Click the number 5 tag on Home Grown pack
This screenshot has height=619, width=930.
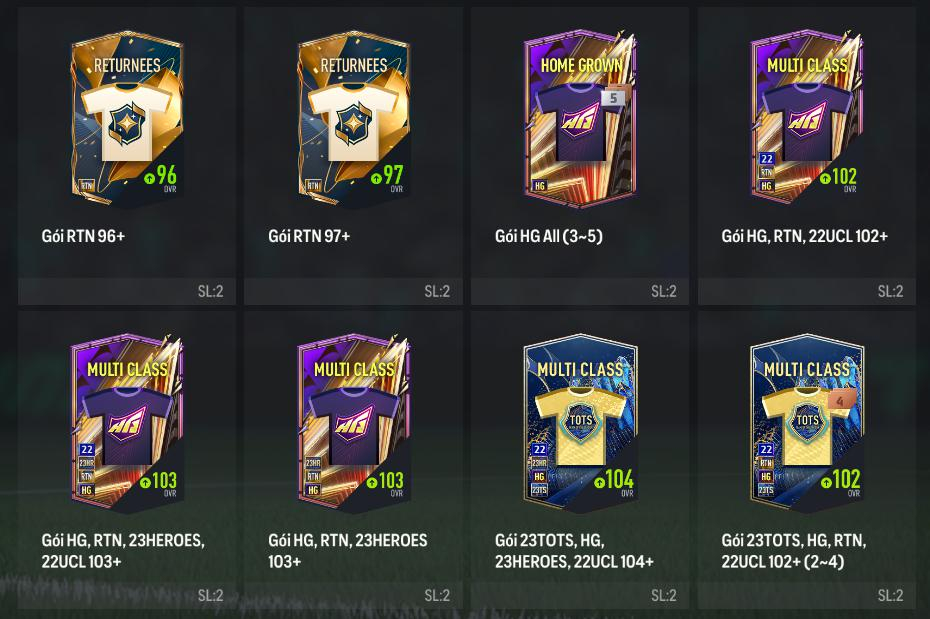tap(613, 98)
